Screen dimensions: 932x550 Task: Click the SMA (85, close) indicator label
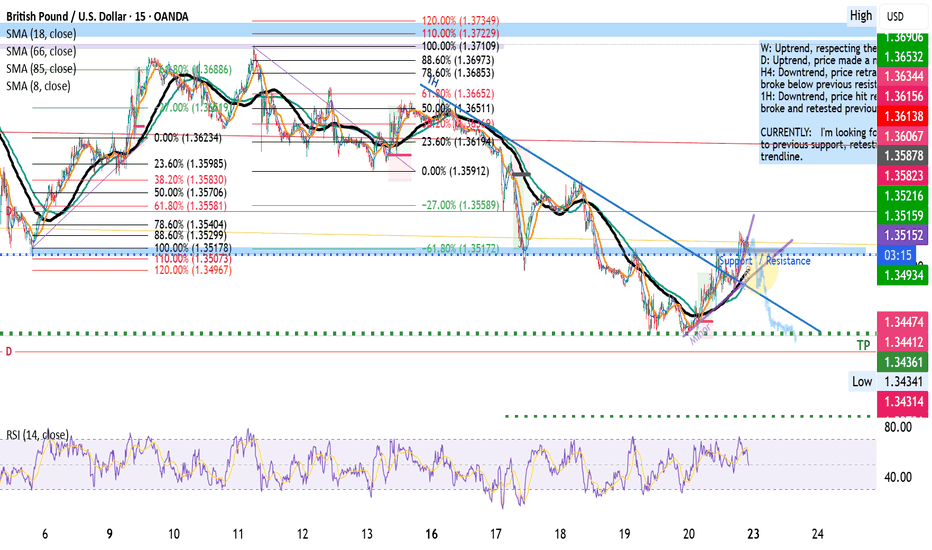[40, 68]
